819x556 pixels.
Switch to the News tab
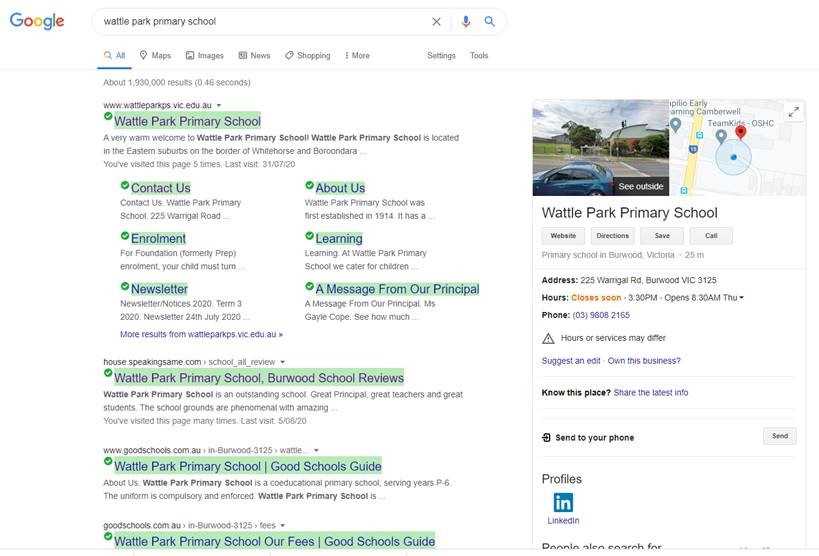254,55
